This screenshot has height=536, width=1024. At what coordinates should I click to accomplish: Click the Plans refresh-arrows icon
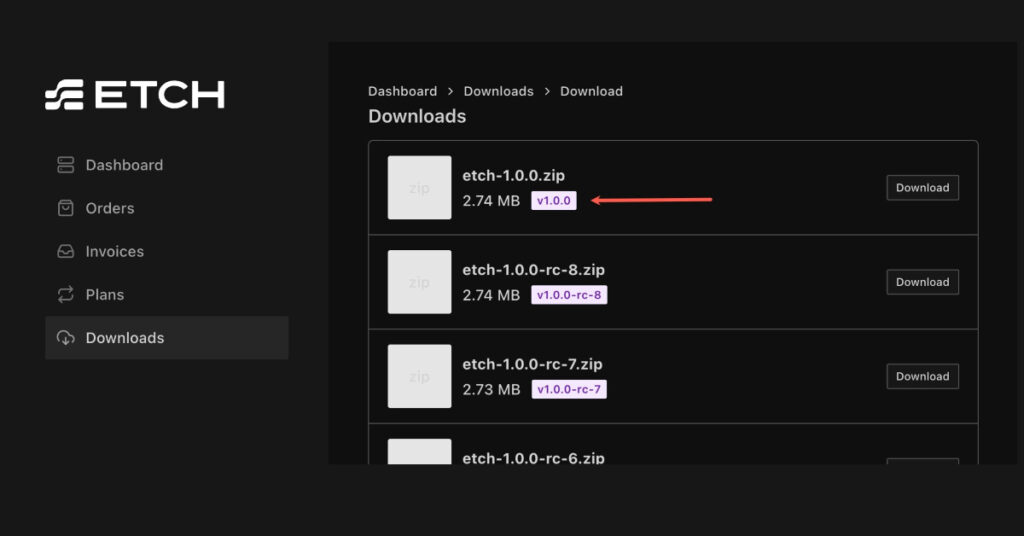point(66,295)
